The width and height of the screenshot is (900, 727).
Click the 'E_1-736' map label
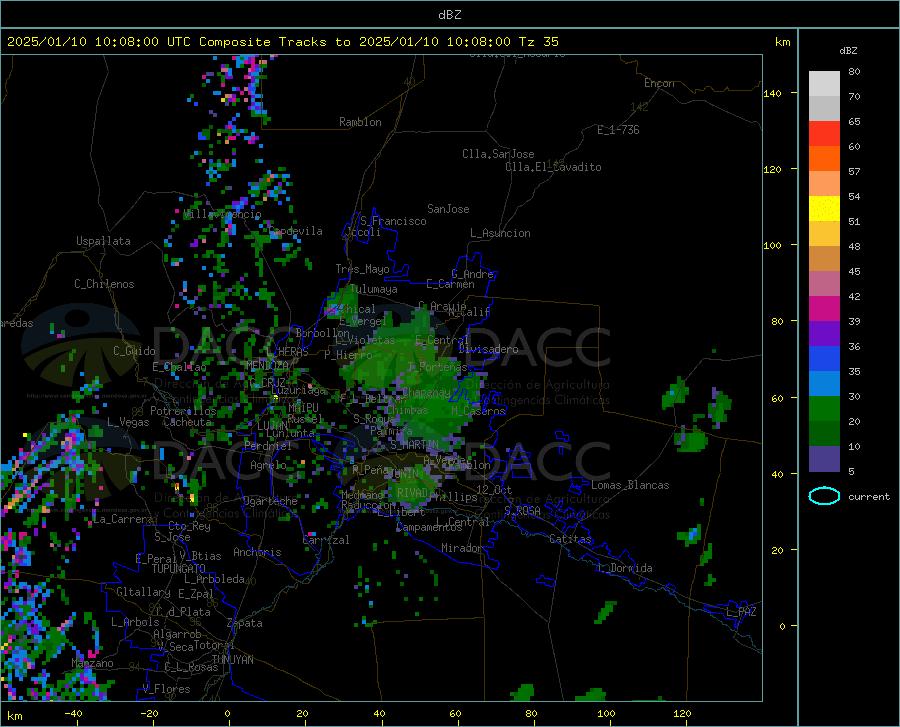tap(618, 130)
